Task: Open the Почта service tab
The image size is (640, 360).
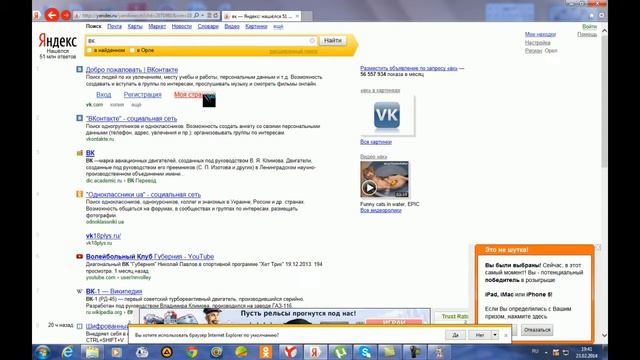Action: click(x=114, y=26)
